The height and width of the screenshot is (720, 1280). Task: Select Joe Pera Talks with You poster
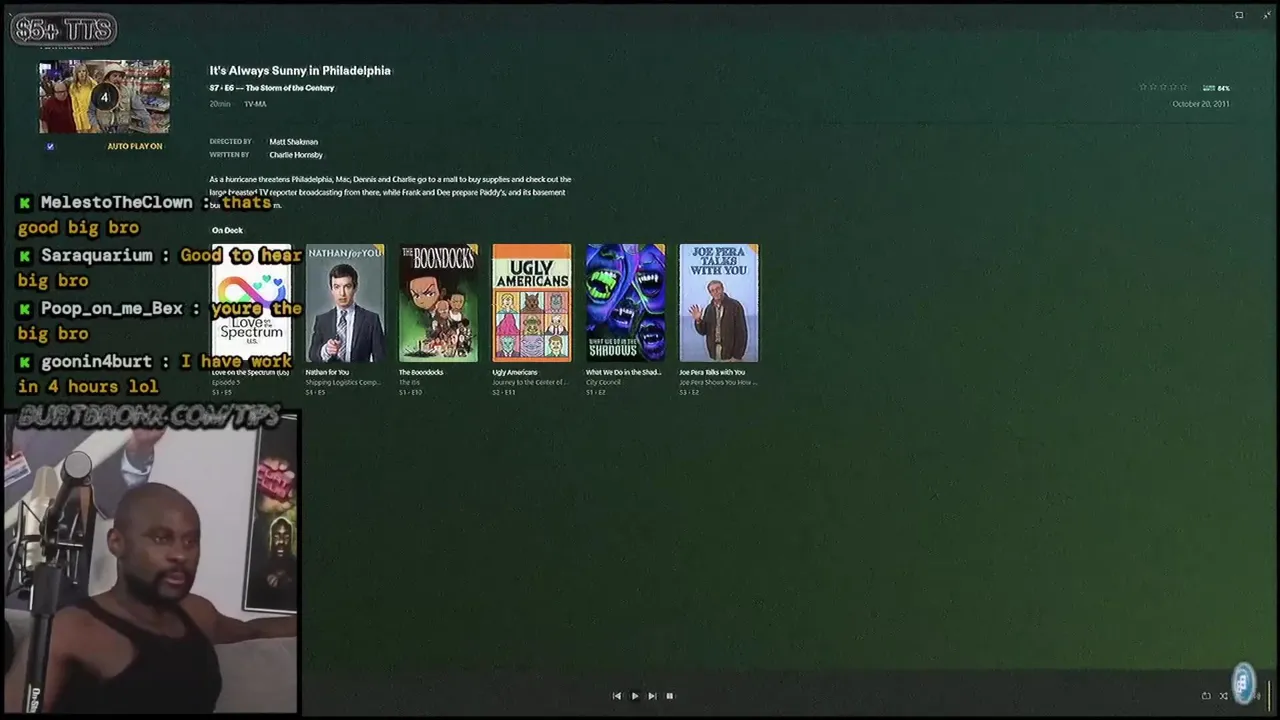(x=719, y=303)
